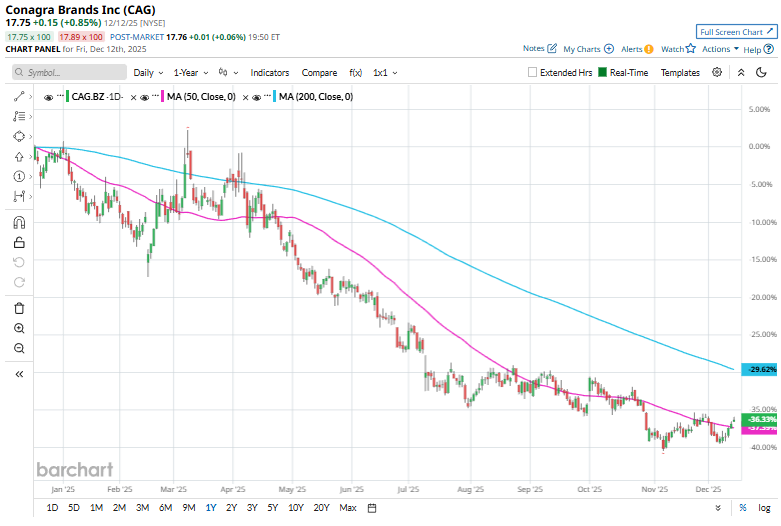781x526 pixels.
Task: Open the f(x) expressions menu
Action: coord(355,73)
